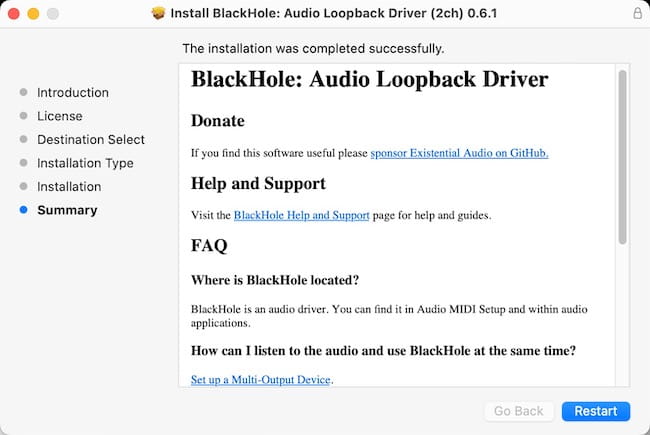
Task: Close the installer window
Action: point(13,14)
